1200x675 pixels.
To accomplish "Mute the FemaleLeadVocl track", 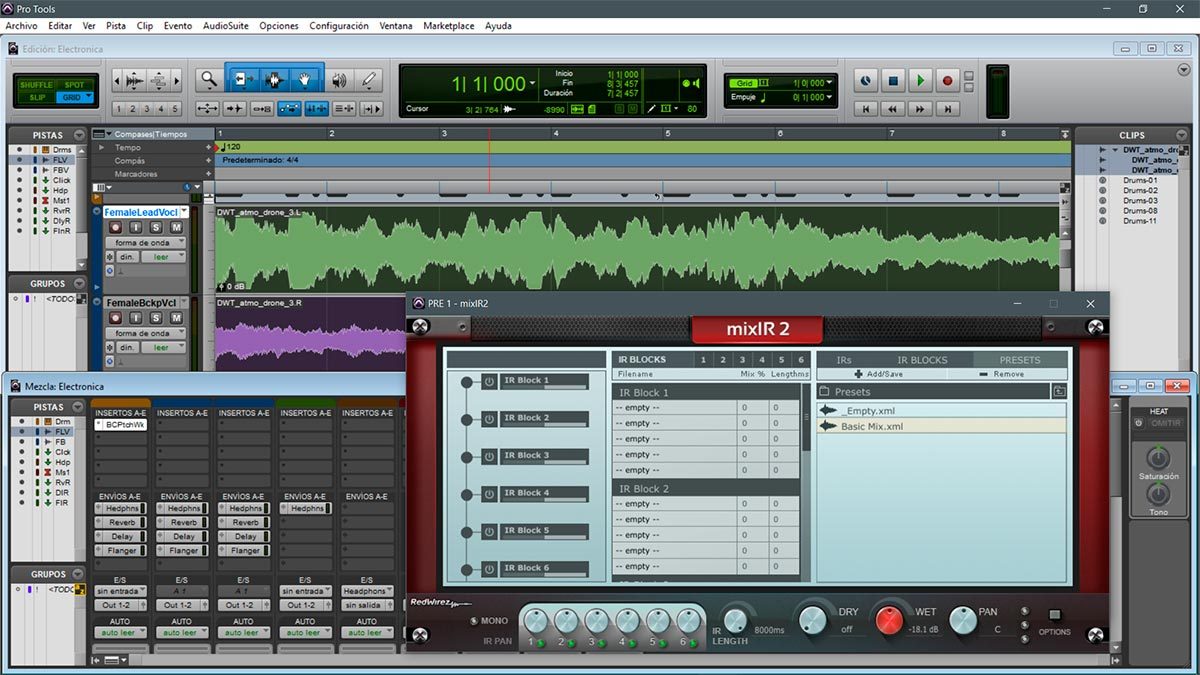I will [176, 228].
